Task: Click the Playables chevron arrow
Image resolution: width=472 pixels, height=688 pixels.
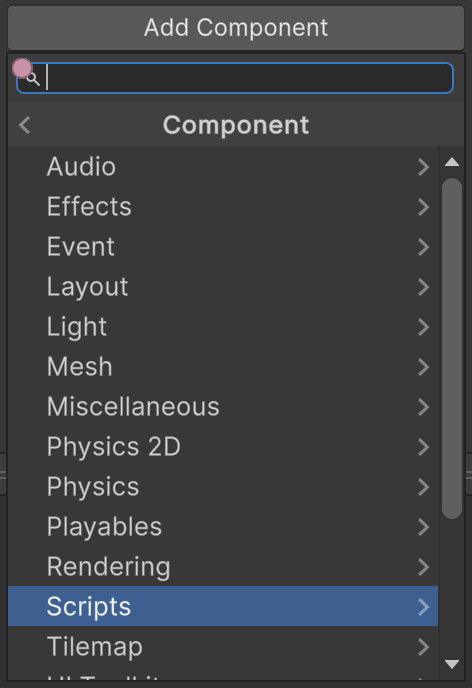Action: 423,527
